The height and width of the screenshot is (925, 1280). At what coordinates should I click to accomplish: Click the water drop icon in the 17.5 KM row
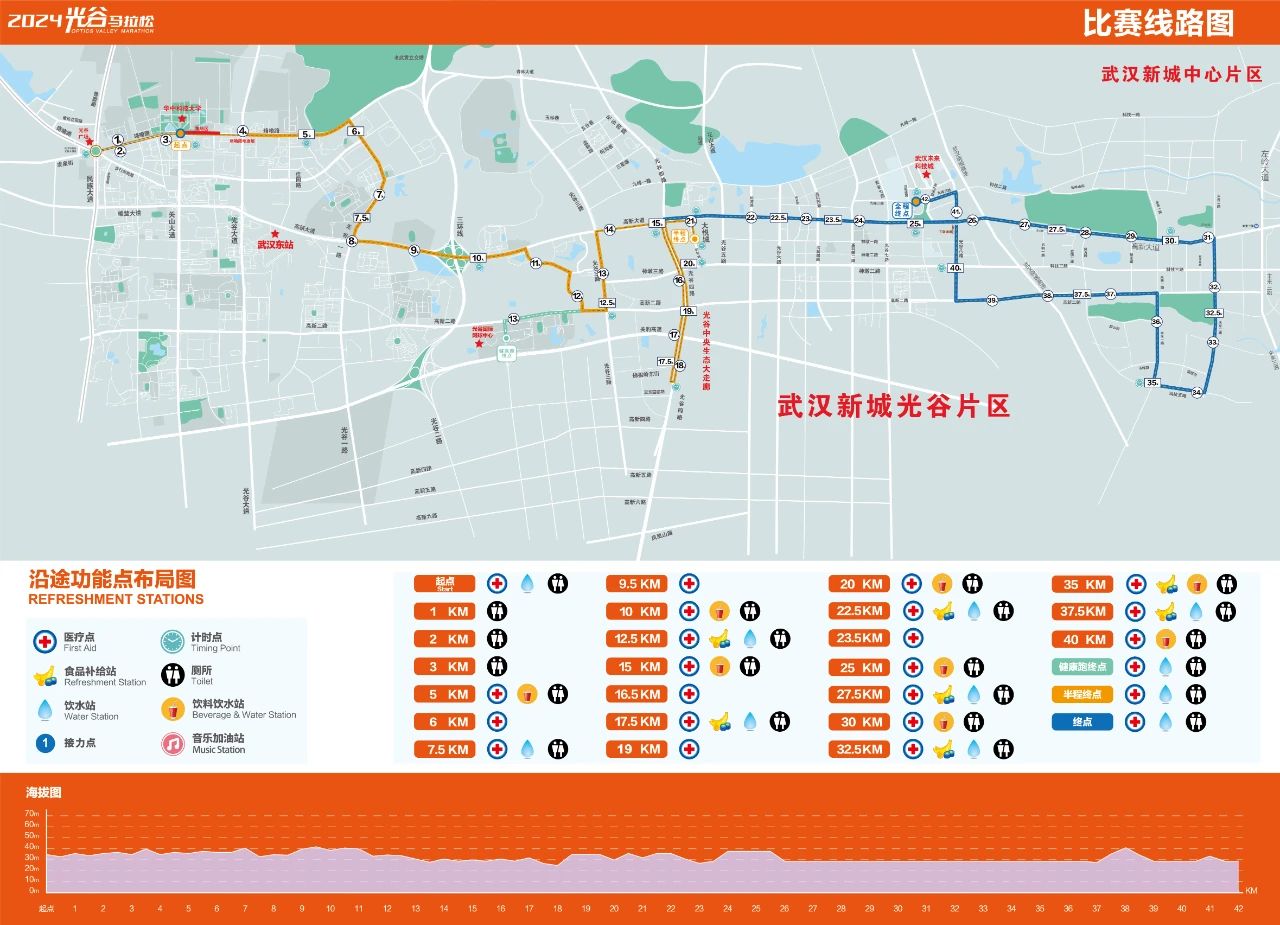pyautogui.click(x=750, y=721)
